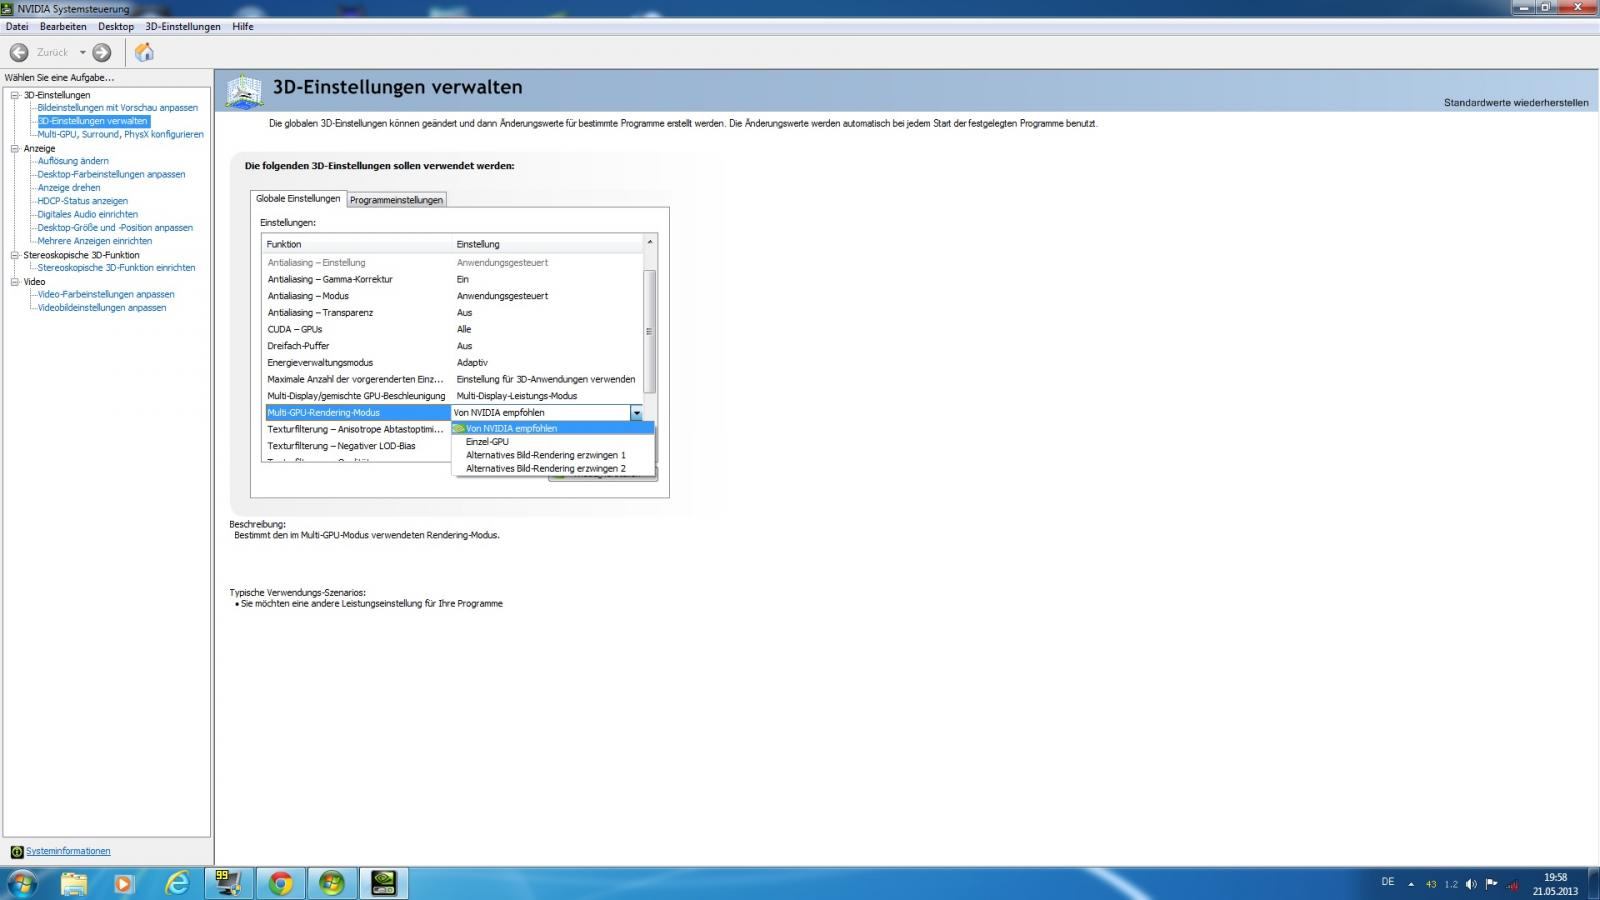Screen dimensions: 1600x900
Task: Select the Antialiasing – Transparenz row
Action: 452,313
